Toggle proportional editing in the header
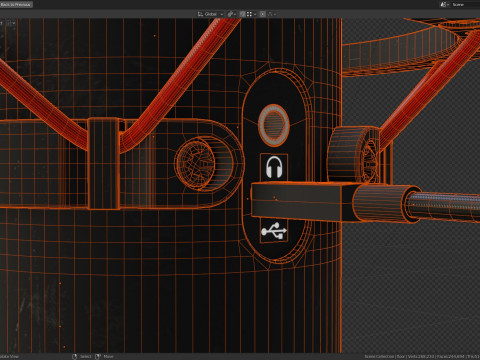The image size is (480, 360). pos(263,14)
